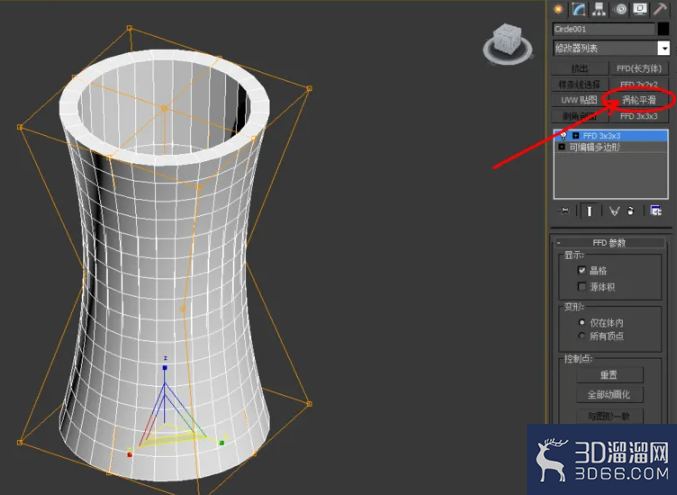Click the Pin Stack icon
This screenshot has height=495, width=677.
[564, 211]
